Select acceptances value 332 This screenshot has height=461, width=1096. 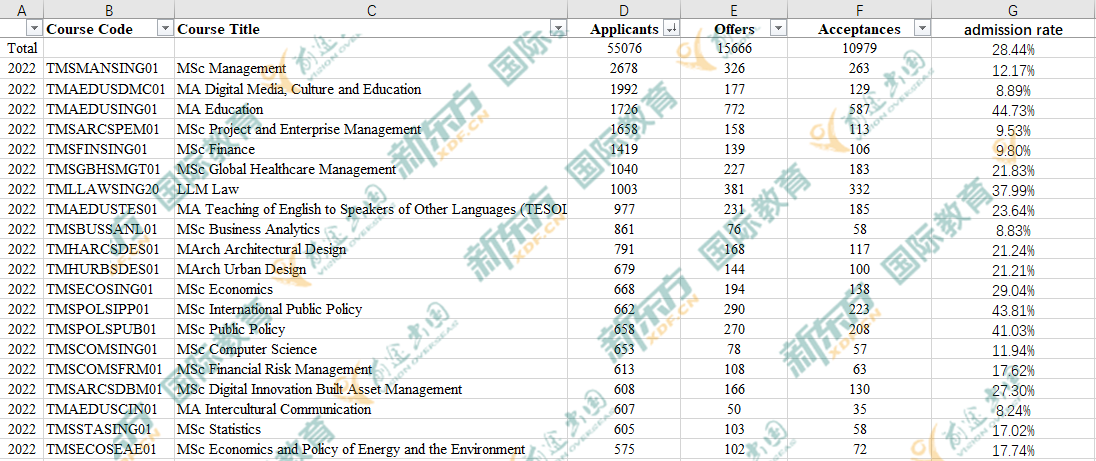[860, 189]
